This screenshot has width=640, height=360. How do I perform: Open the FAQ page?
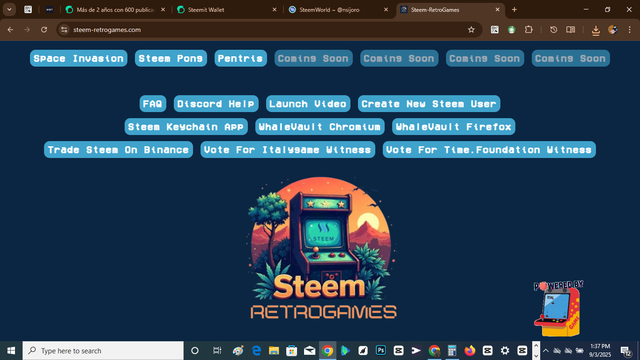tap(153, 104)
